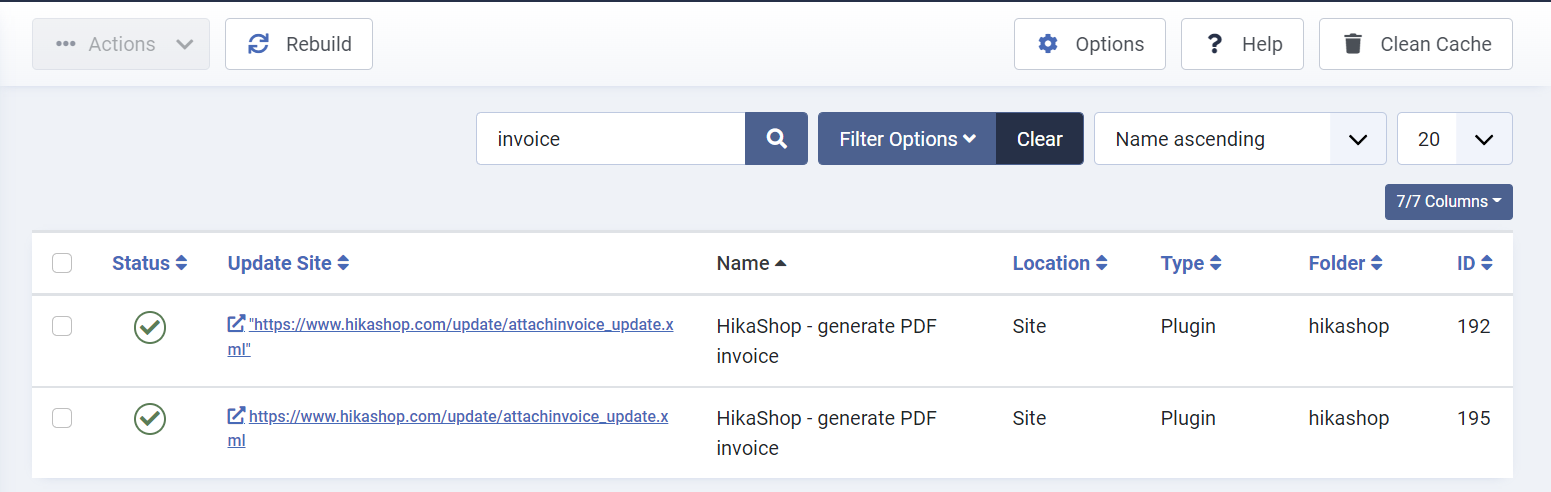Click external link icon in first row
1551x492 pixels.
click(x=236, y=324)
